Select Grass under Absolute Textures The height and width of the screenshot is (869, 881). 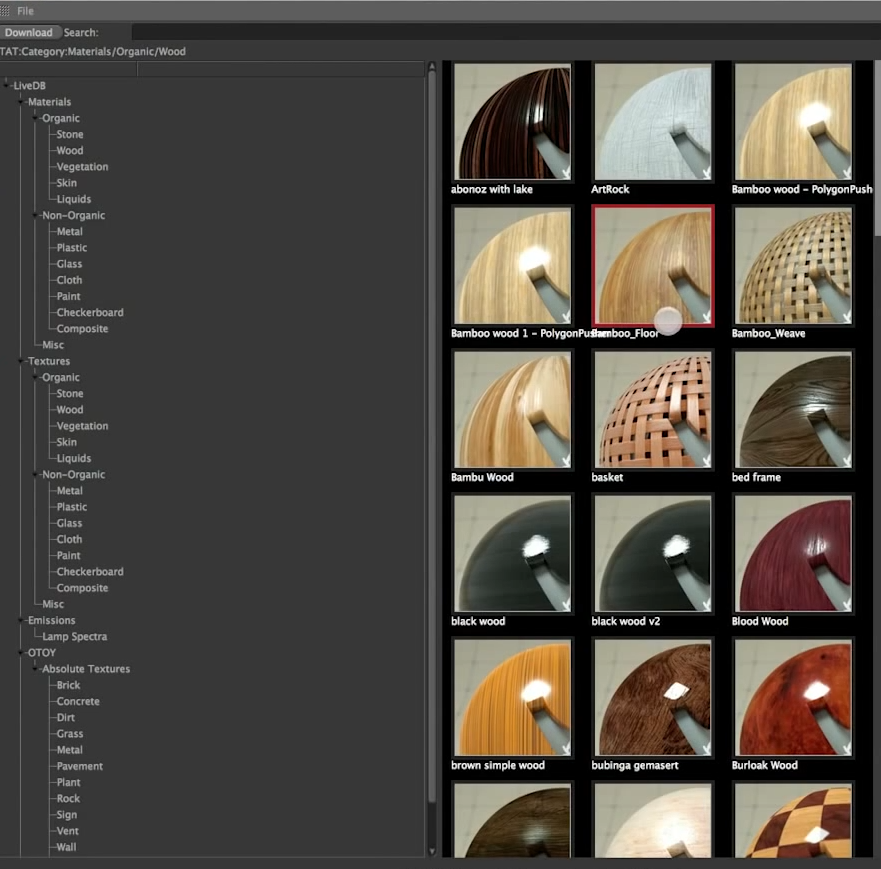pyautogui.click(x=70, y=734)
